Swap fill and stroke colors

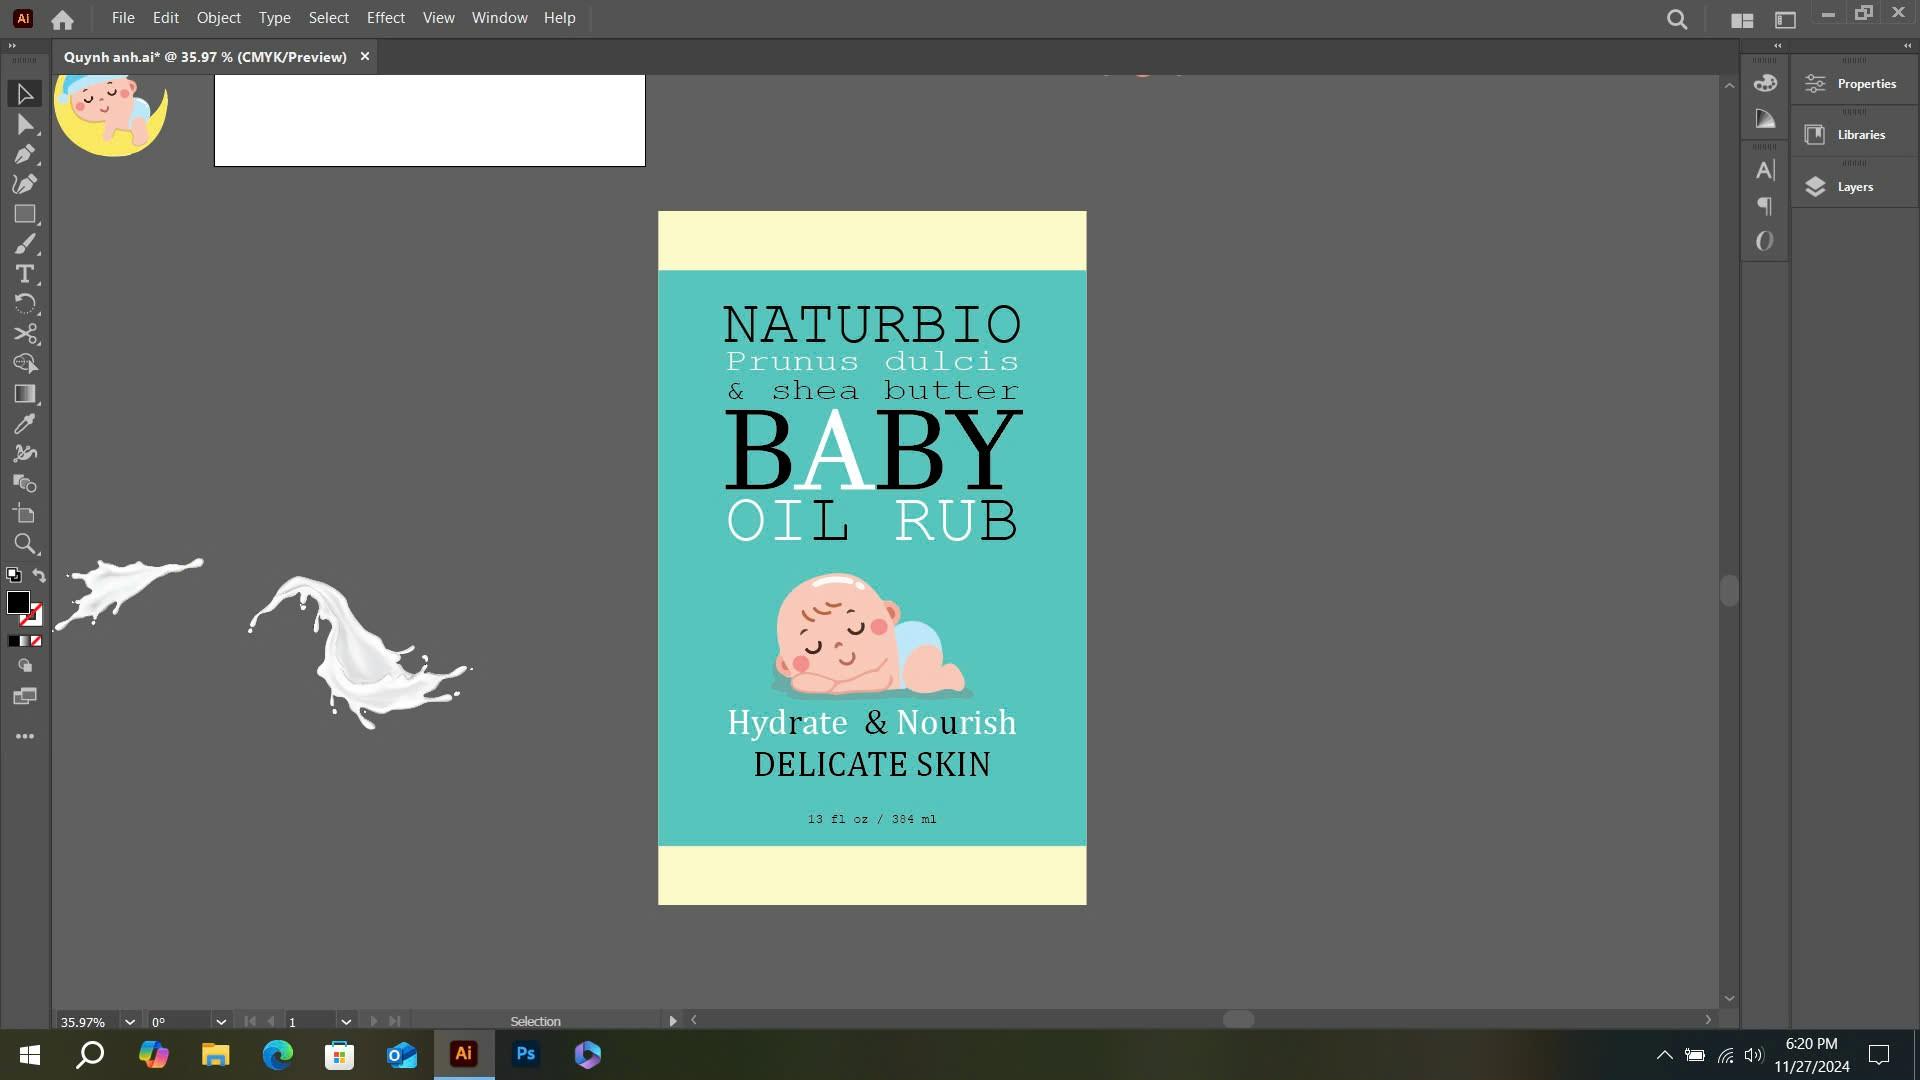39,575
